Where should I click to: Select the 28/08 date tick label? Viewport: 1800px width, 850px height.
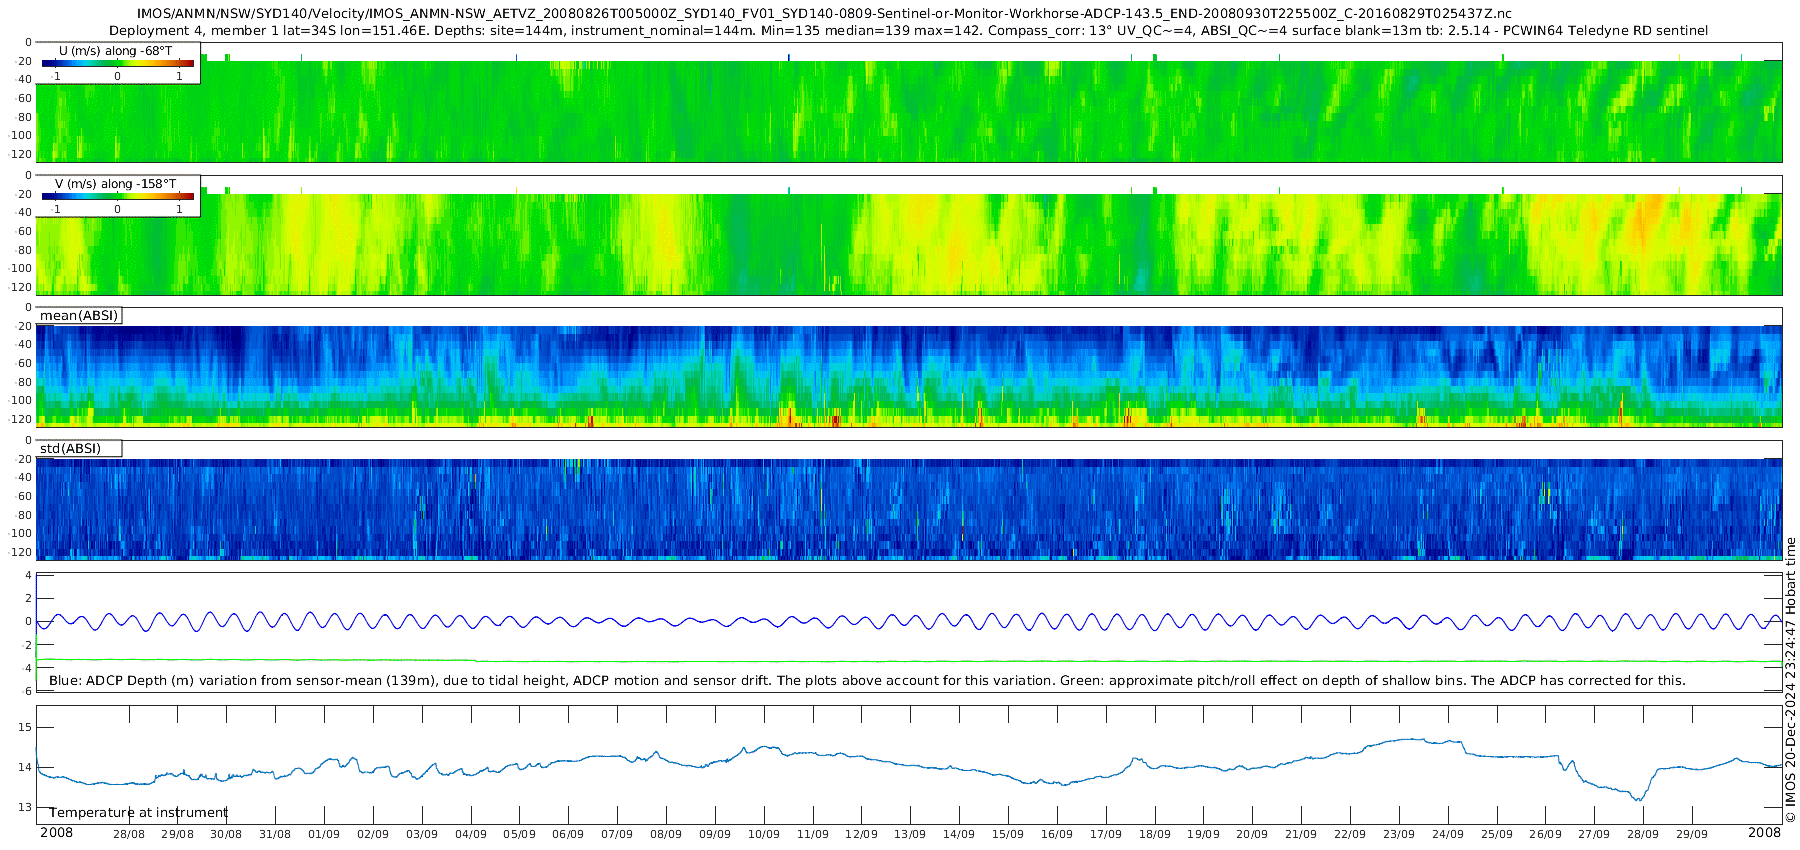coord(128,834)
